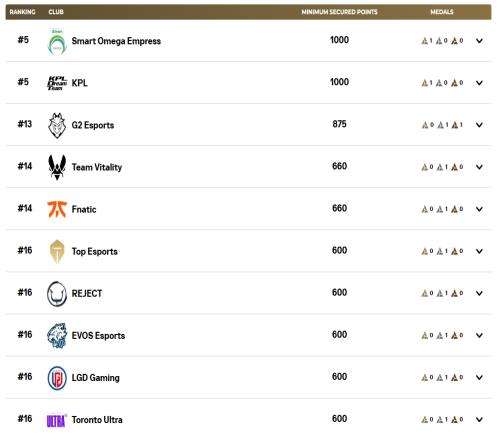Open the Team Vitality club name
This screenshot has width=500, height=440.
(x=97, y=167)
